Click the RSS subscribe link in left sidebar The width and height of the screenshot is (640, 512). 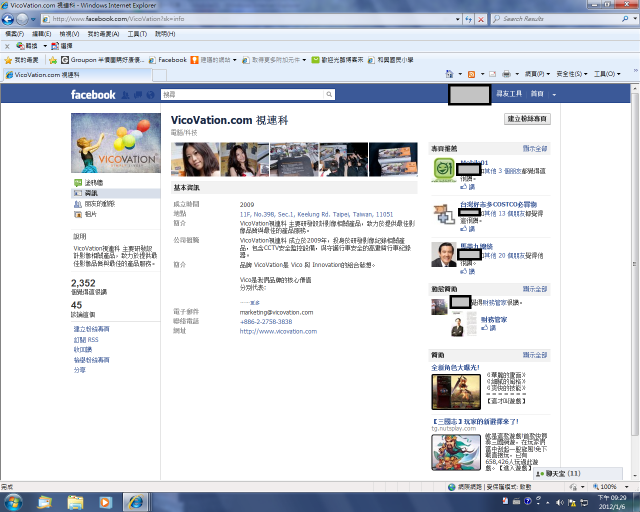pyautogui.click(x=86, y=340)
